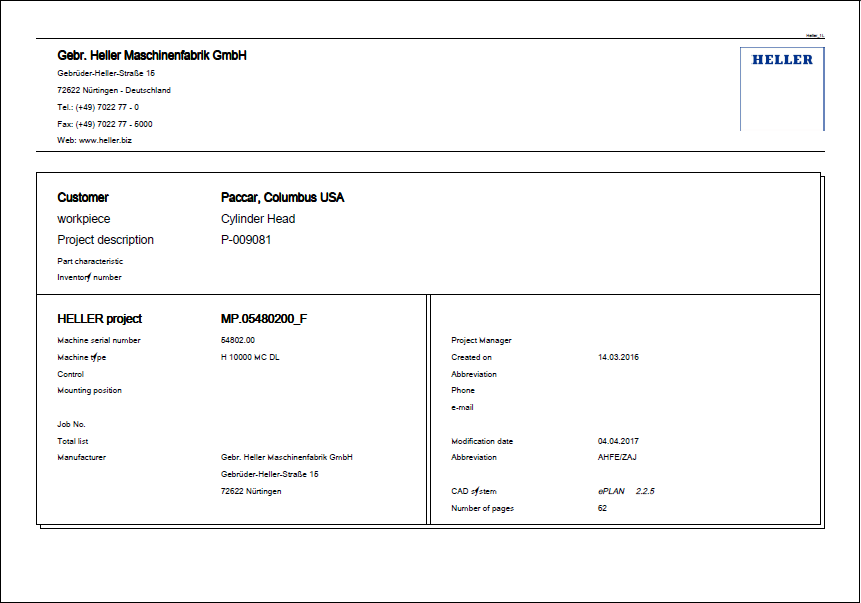Select the abbreviation value AHFE/ZAJ

(617, 457)
